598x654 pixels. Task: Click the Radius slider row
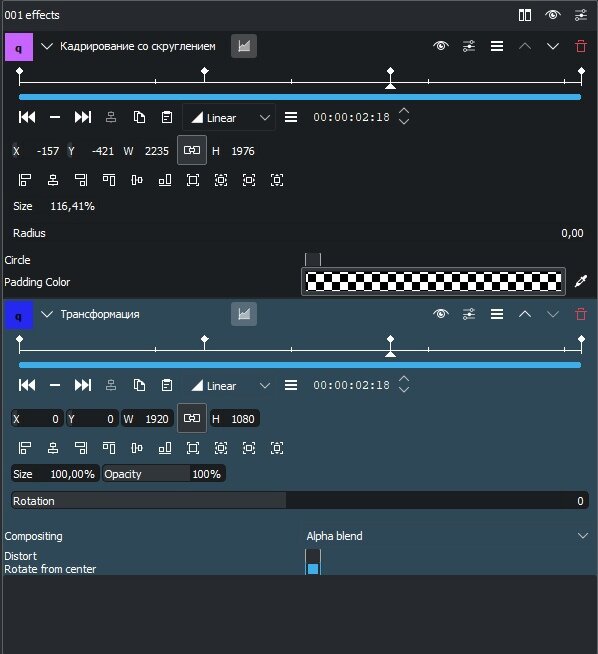(x=299, y=233)
